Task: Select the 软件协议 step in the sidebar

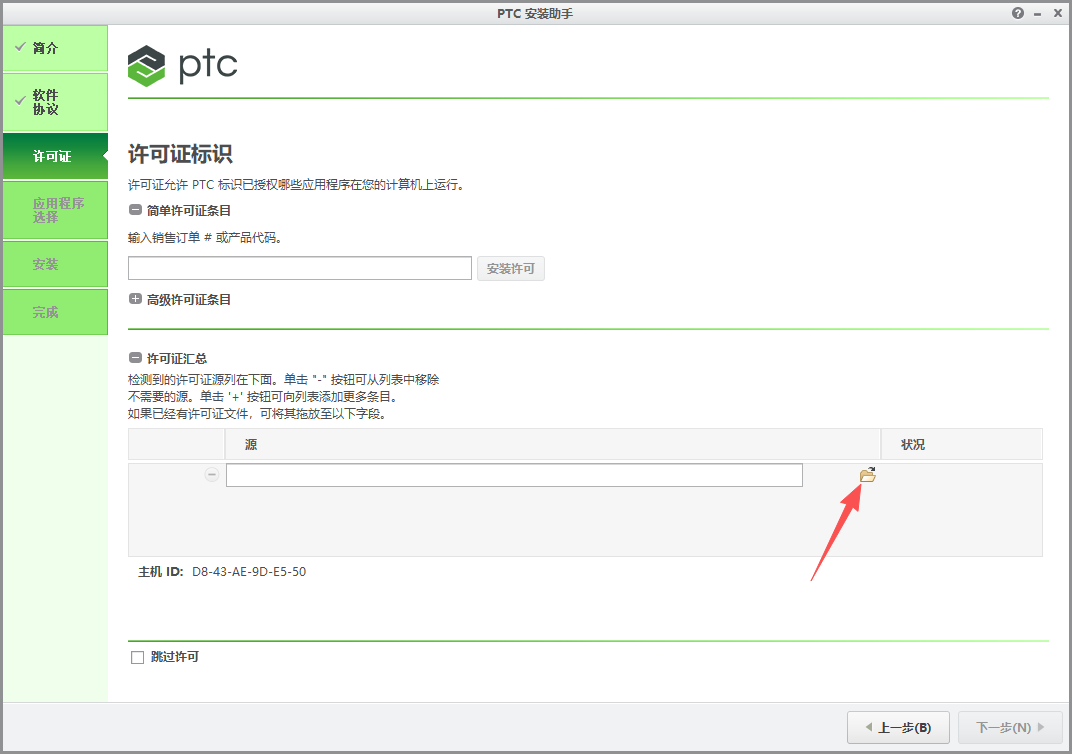Action: (x=55, y=101)
